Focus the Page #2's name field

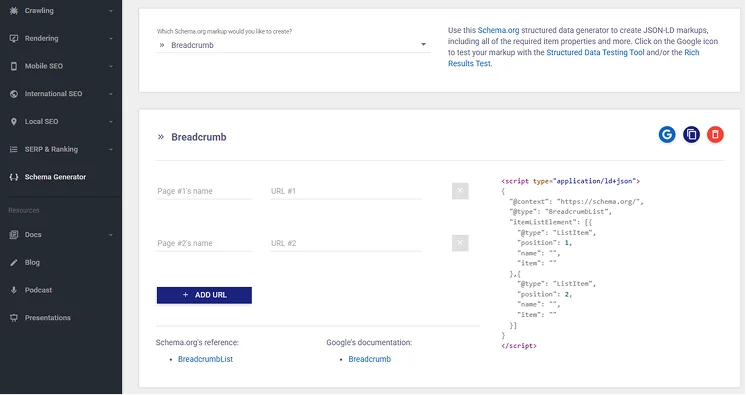204,243
